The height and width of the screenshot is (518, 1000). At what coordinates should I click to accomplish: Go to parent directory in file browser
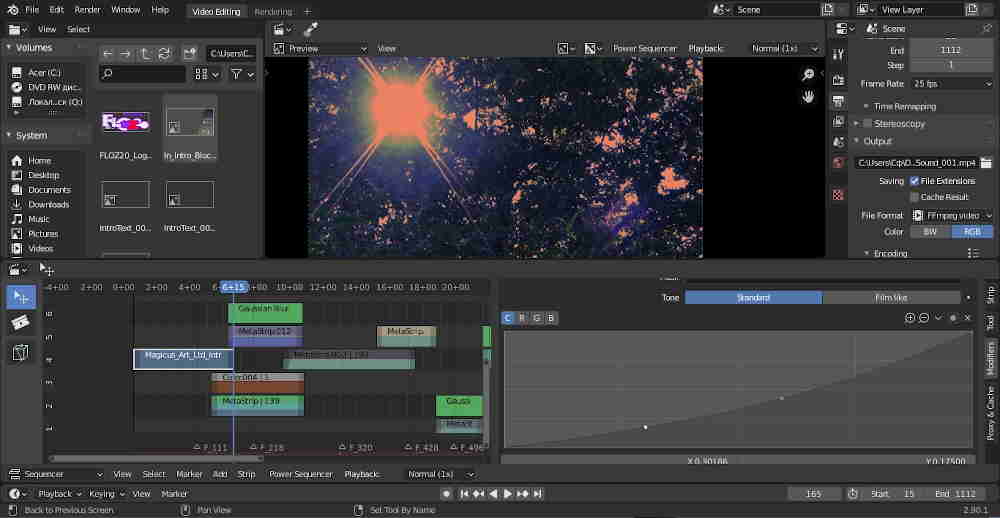pos(145,53)
